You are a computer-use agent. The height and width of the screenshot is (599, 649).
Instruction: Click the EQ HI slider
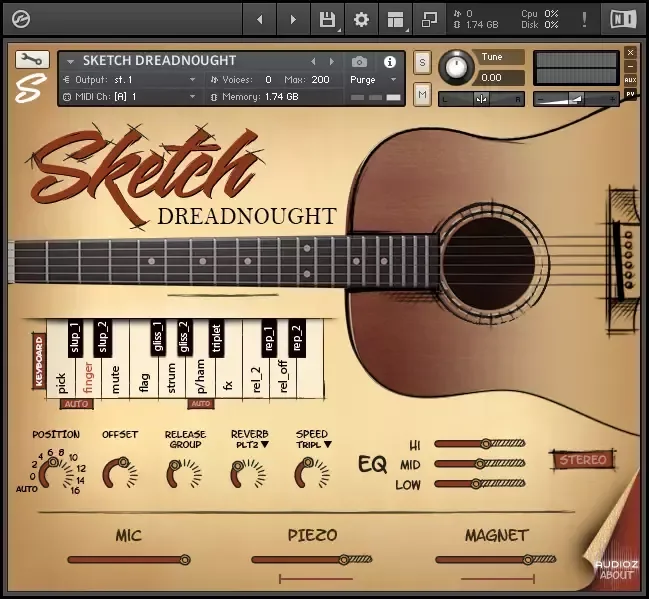(x=480, y=444)
